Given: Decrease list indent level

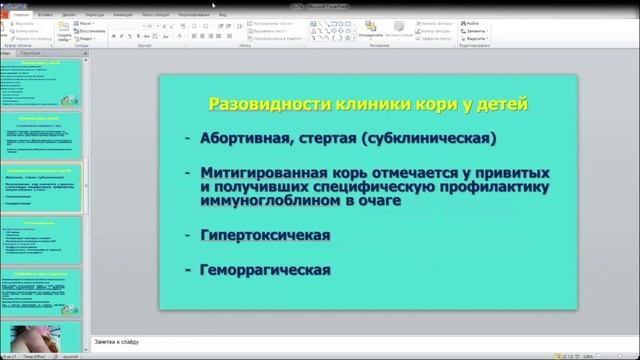Looking at the screenshot, I should tap(220, 26).
